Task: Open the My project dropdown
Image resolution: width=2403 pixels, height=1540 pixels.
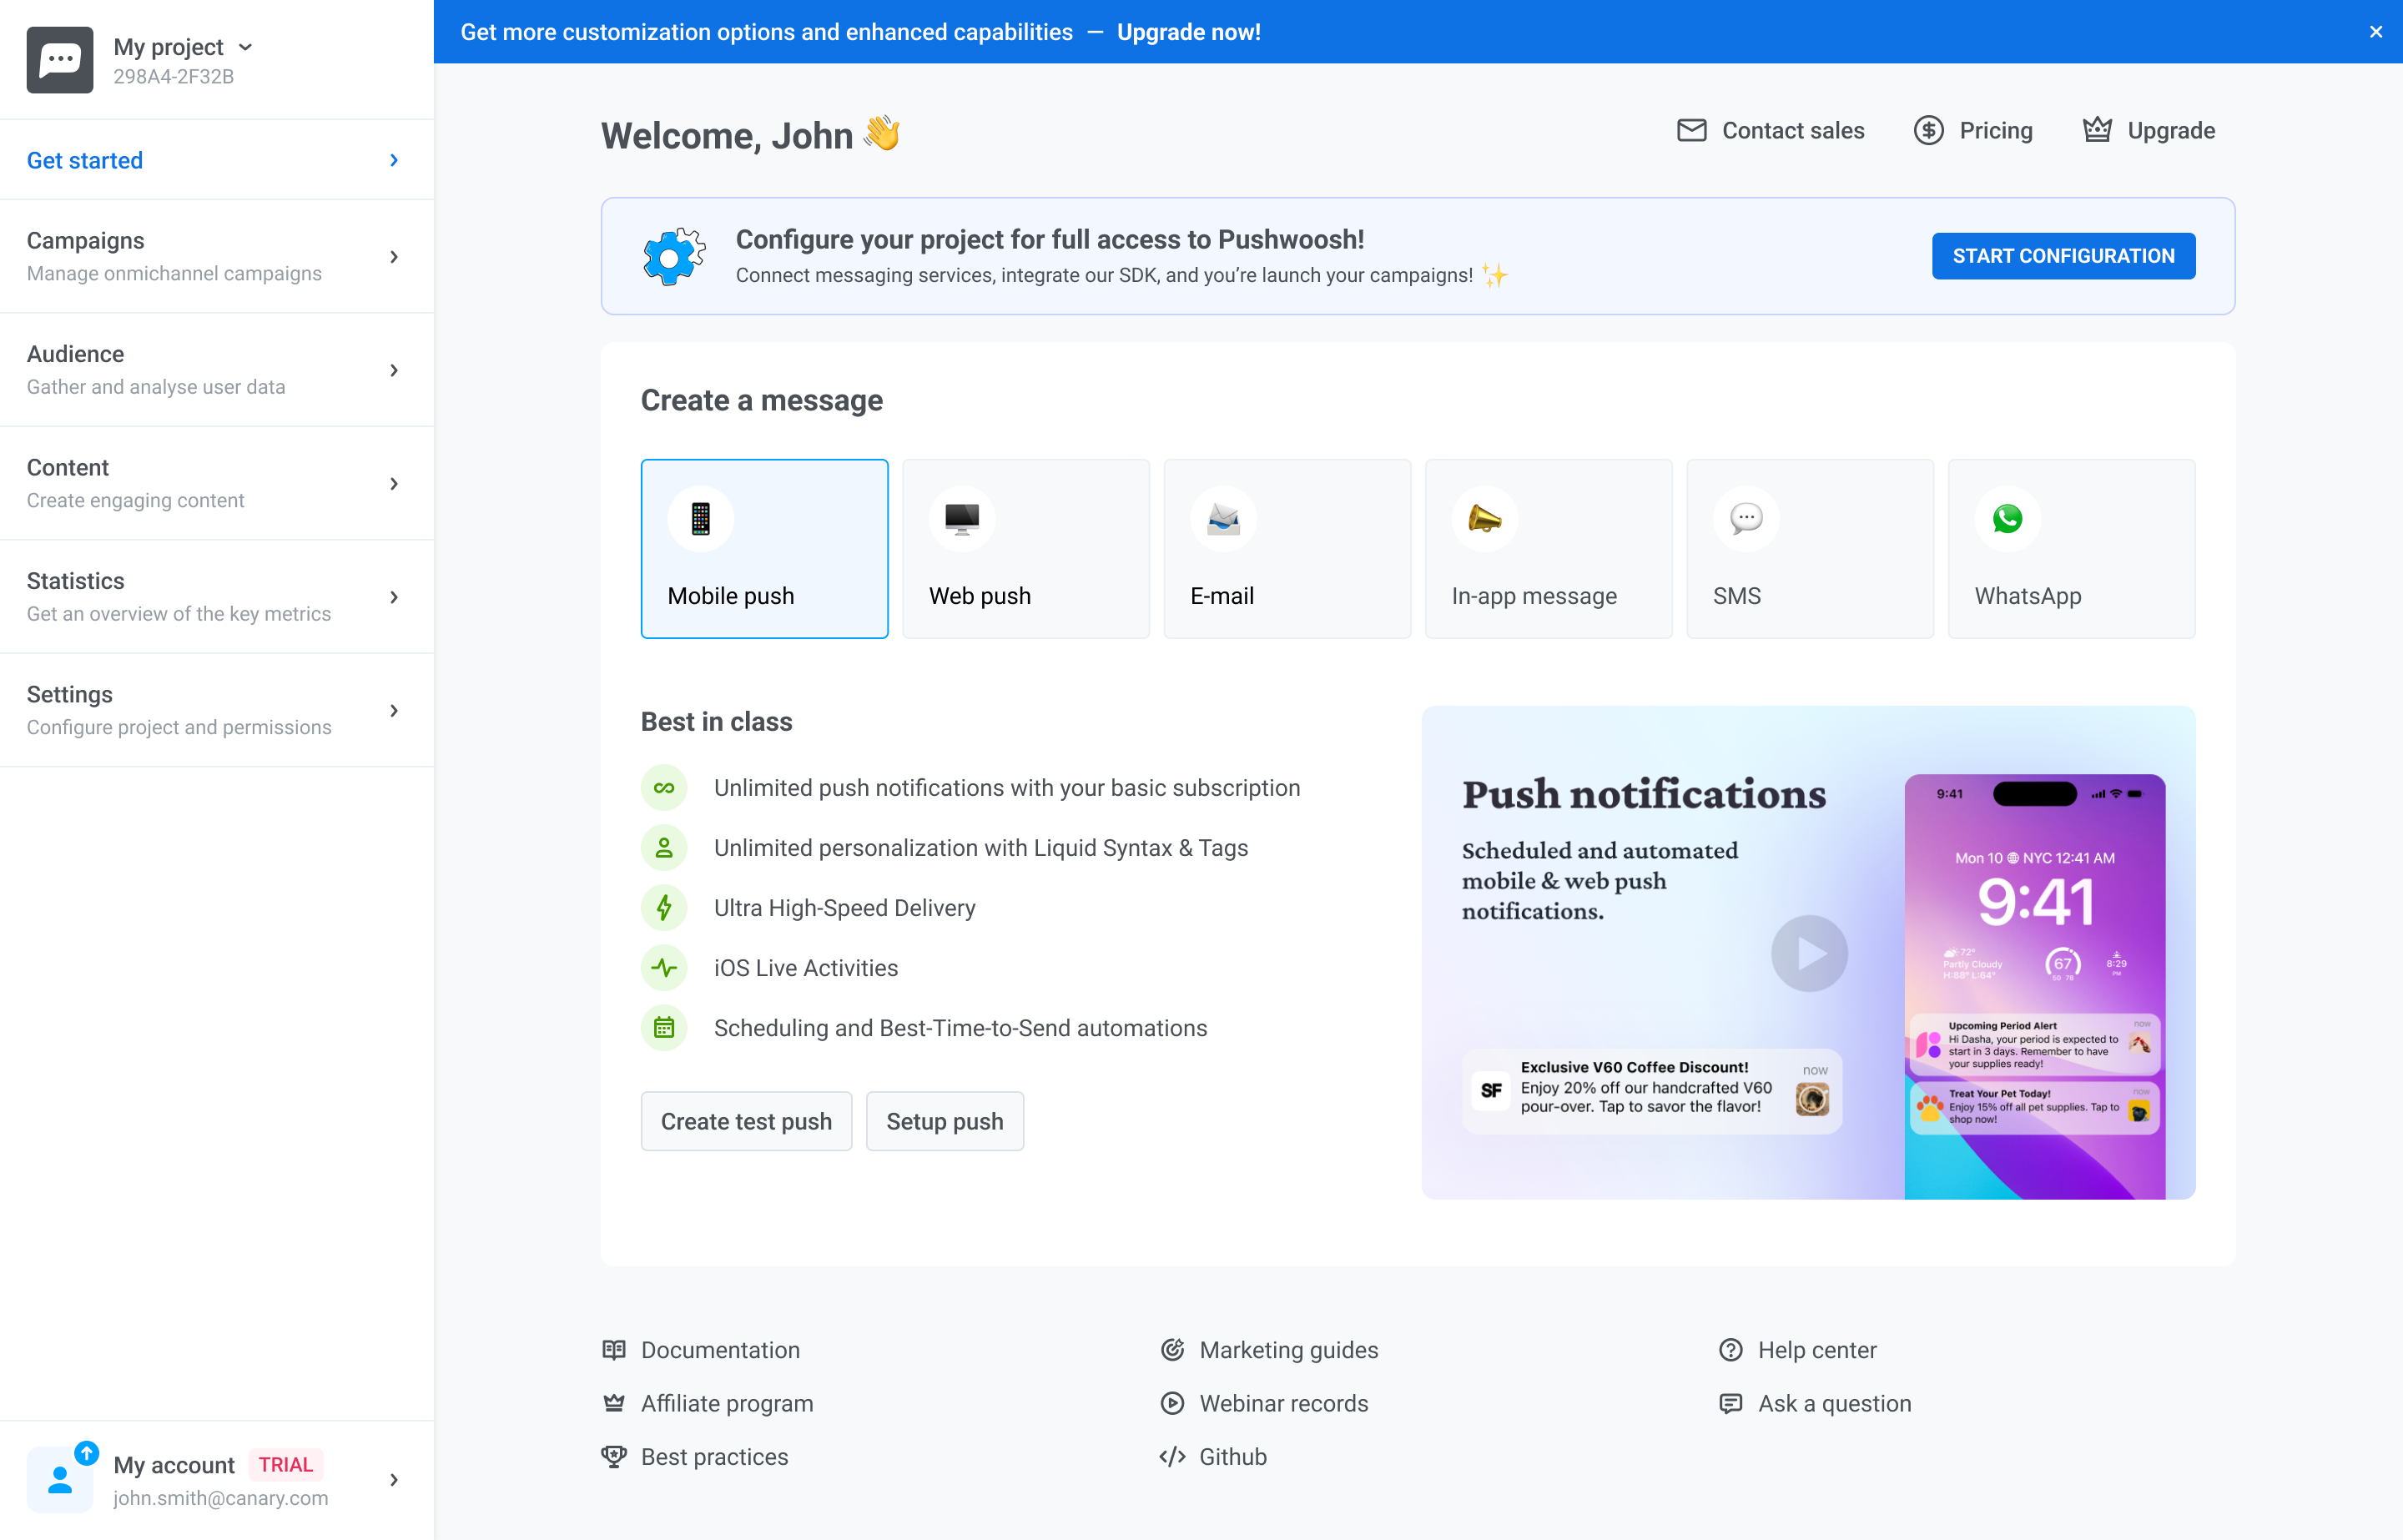Action: point(183,47)
